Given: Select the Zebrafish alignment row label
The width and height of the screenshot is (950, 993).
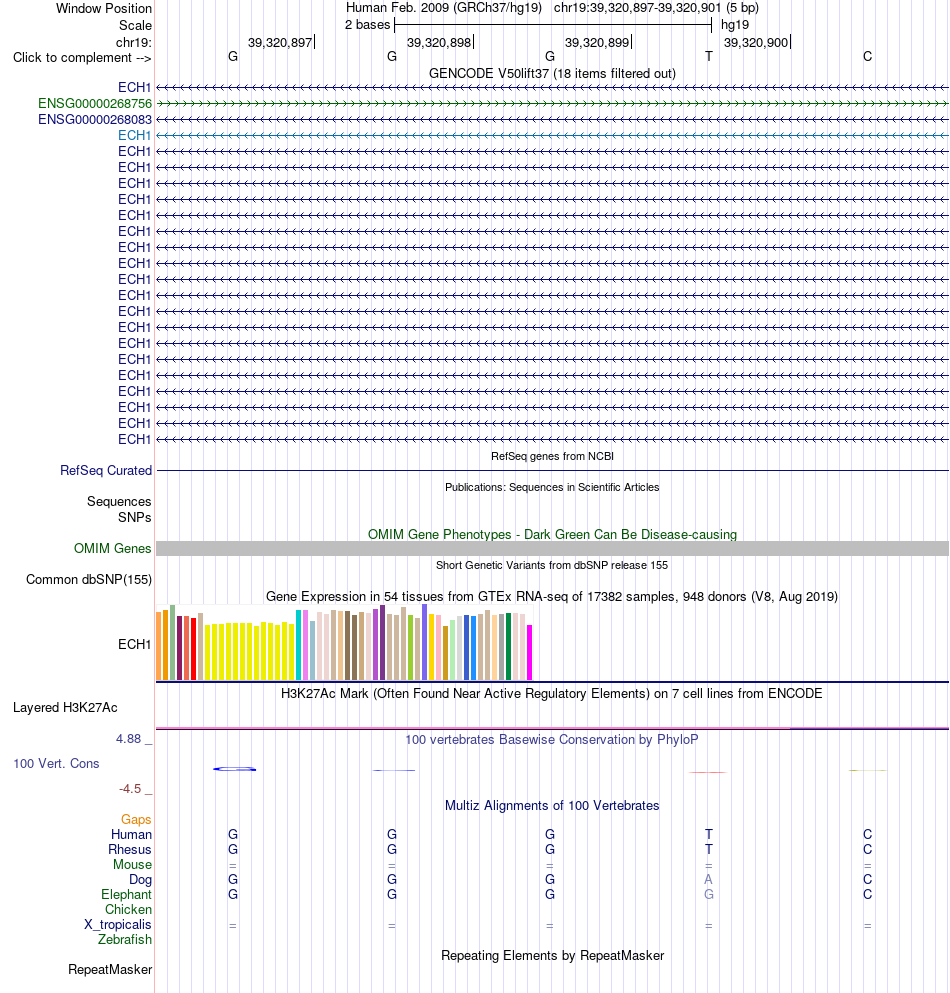Looking at the screenshot, I should pos(125,939).
